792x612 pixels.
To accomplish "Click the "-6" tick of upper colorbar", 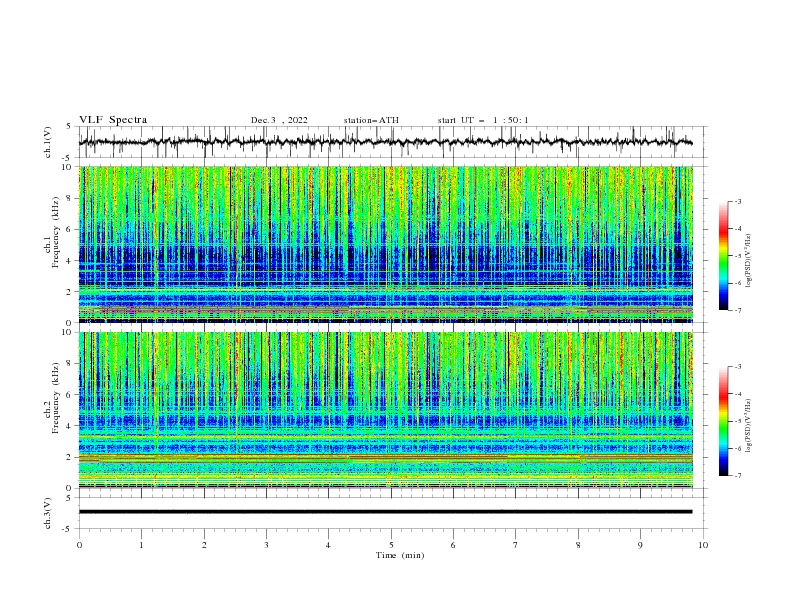I will [737, 283].
